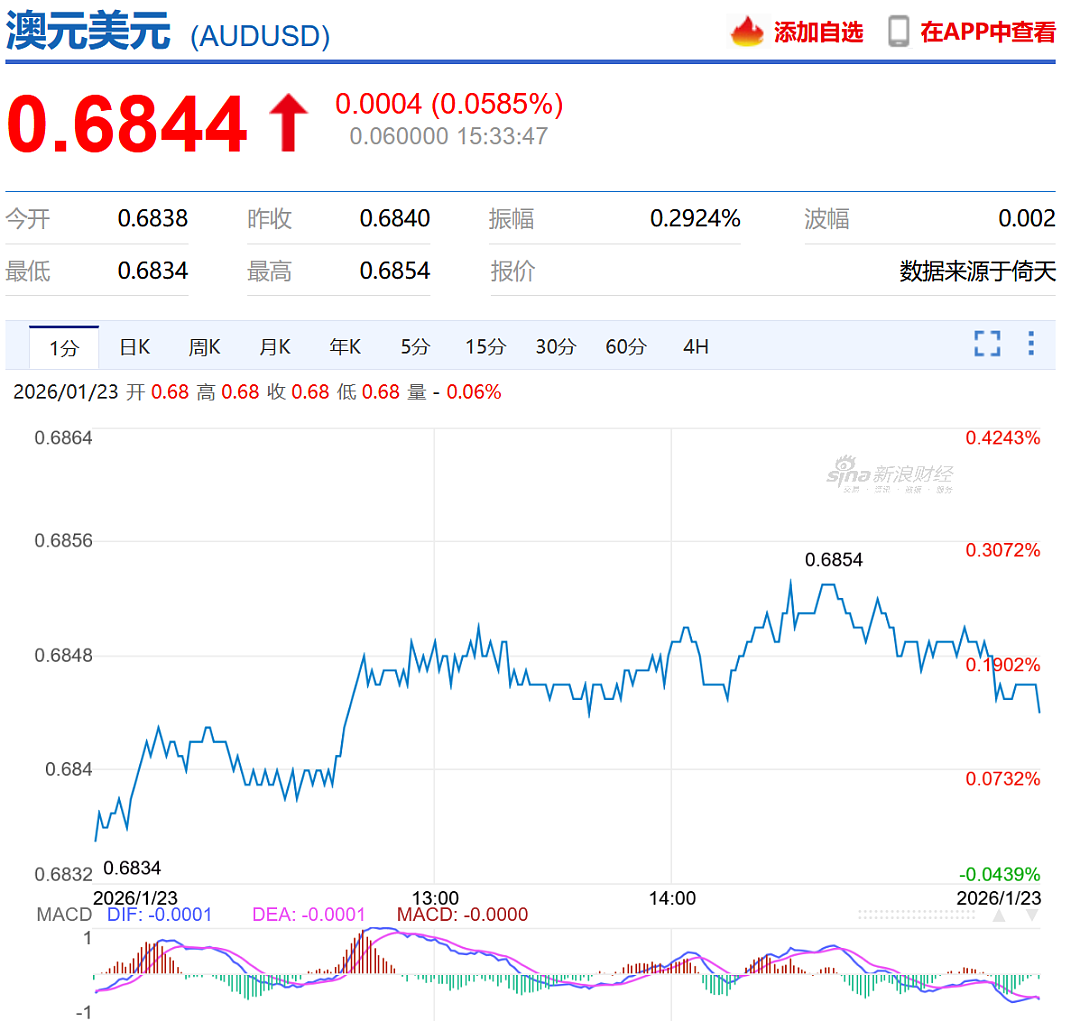Click the red up arrow beside price
This screenshot has height=1021, width=1080.
[289, 122]
